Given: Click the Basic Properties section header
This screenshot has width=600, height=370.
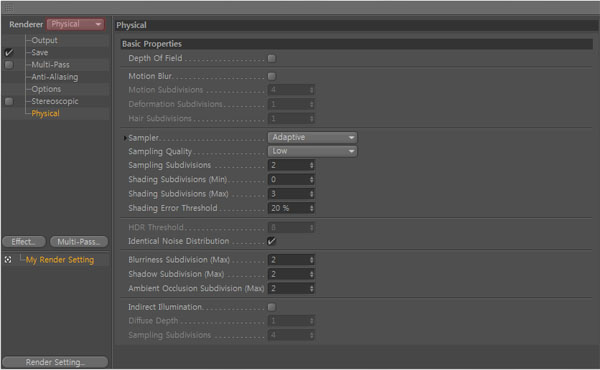Looking at the screenshot, I should point(357,44).
